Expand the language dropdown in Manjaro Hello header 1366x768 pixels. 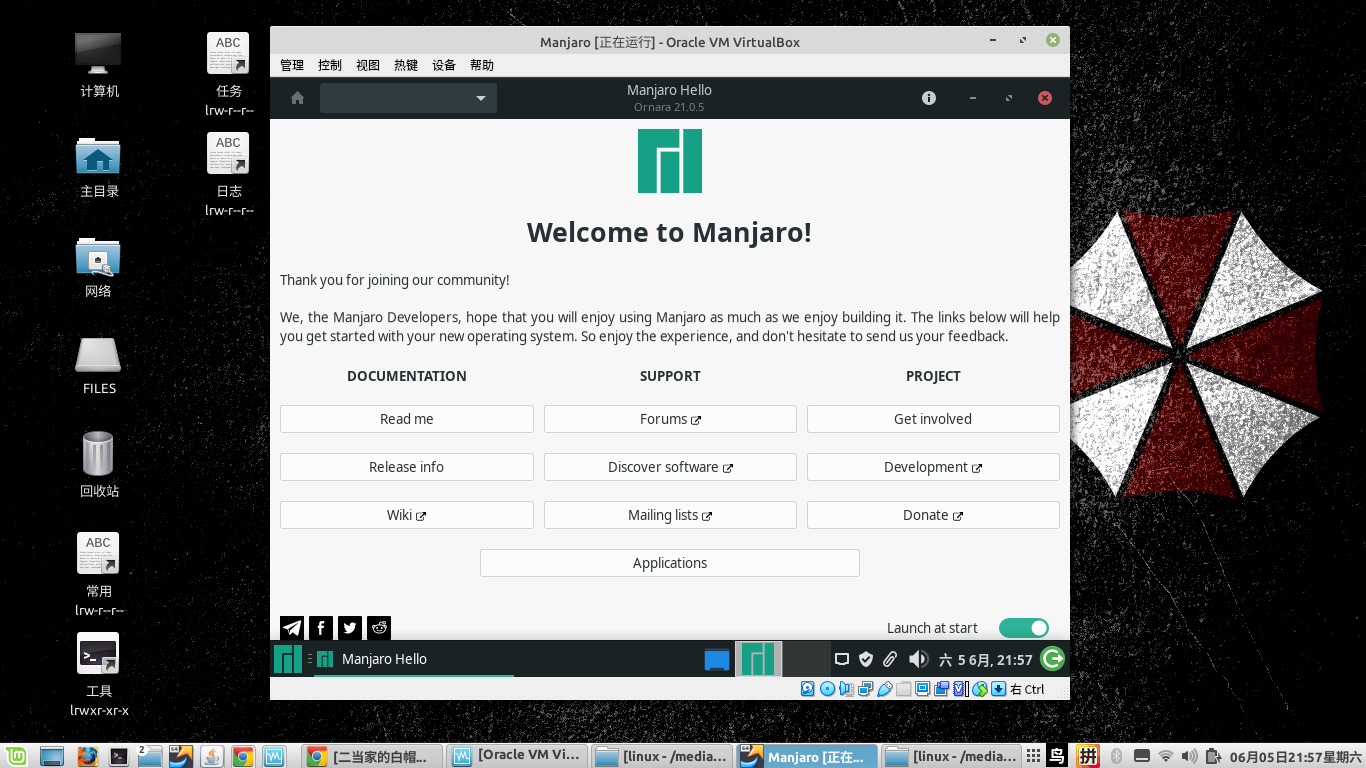(x=408, y=98)
